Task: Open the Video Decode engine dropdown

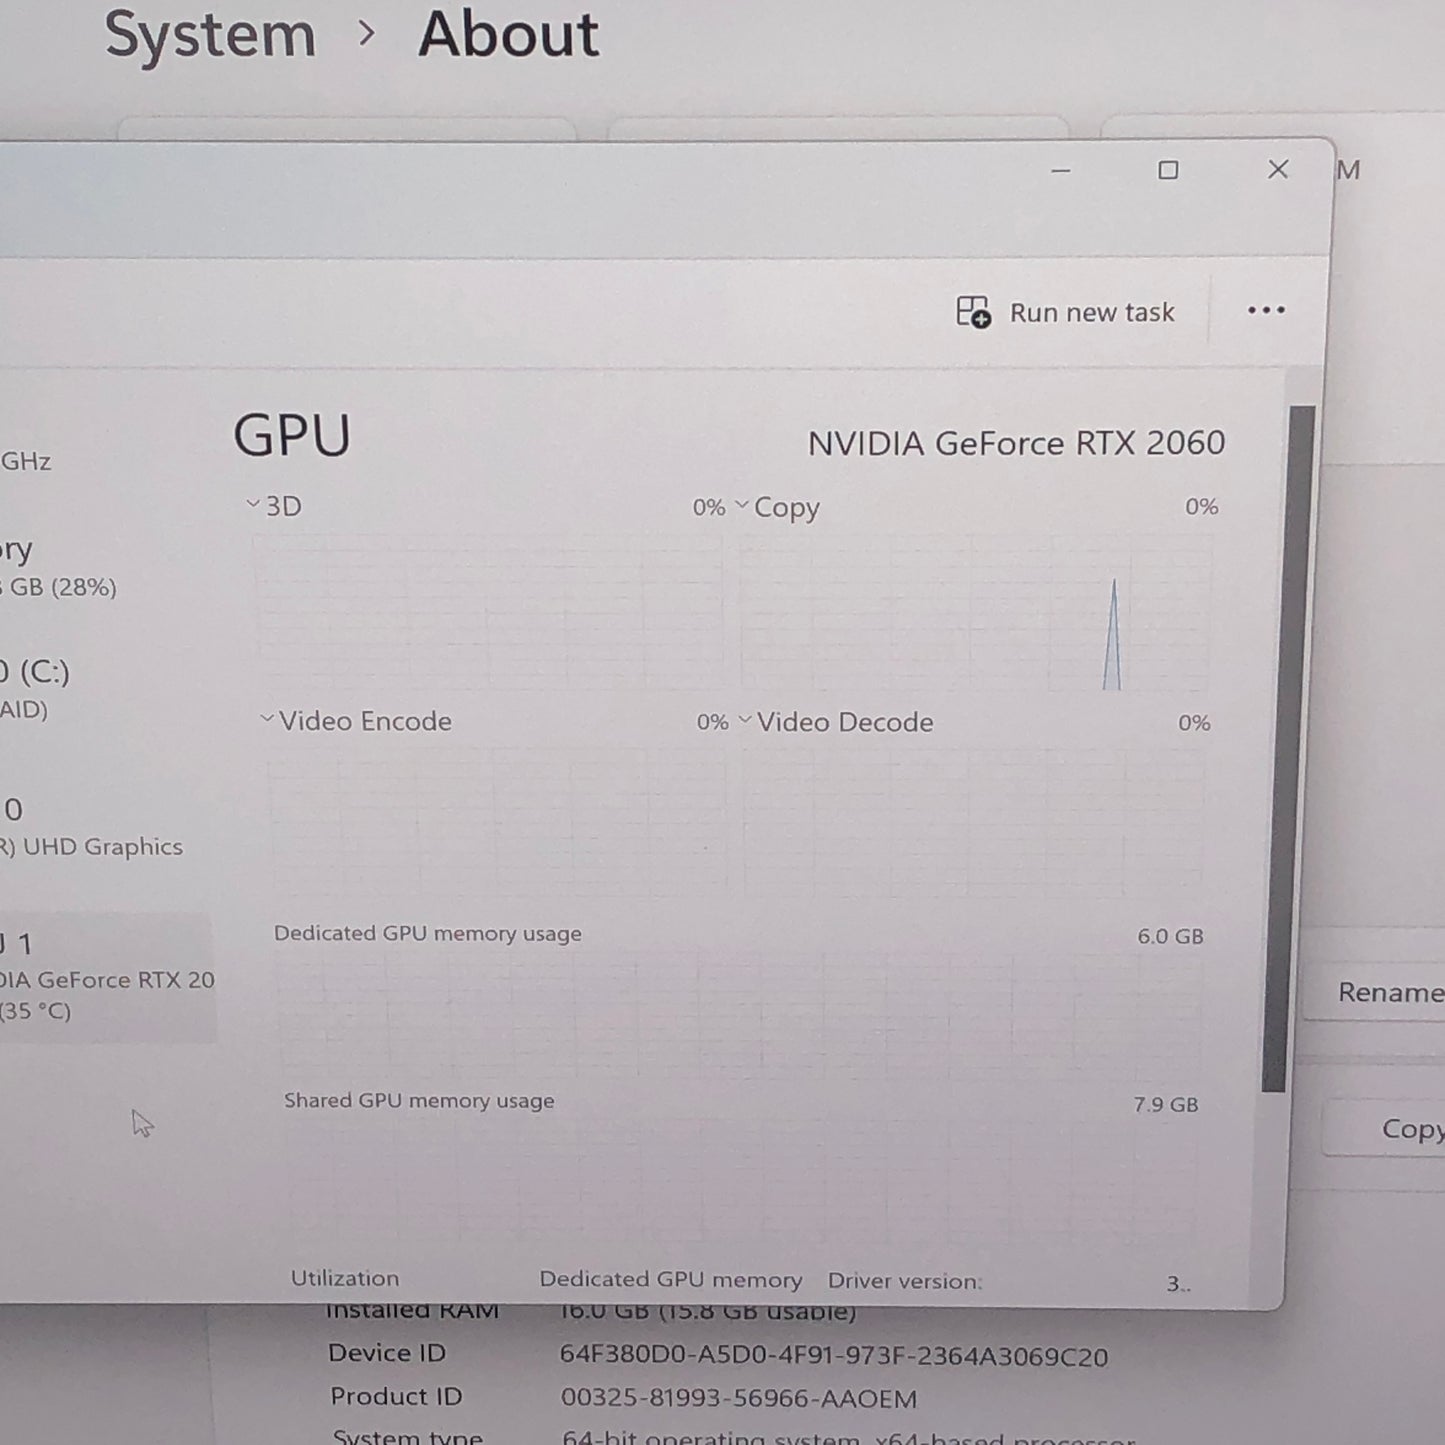Action: 744,720
